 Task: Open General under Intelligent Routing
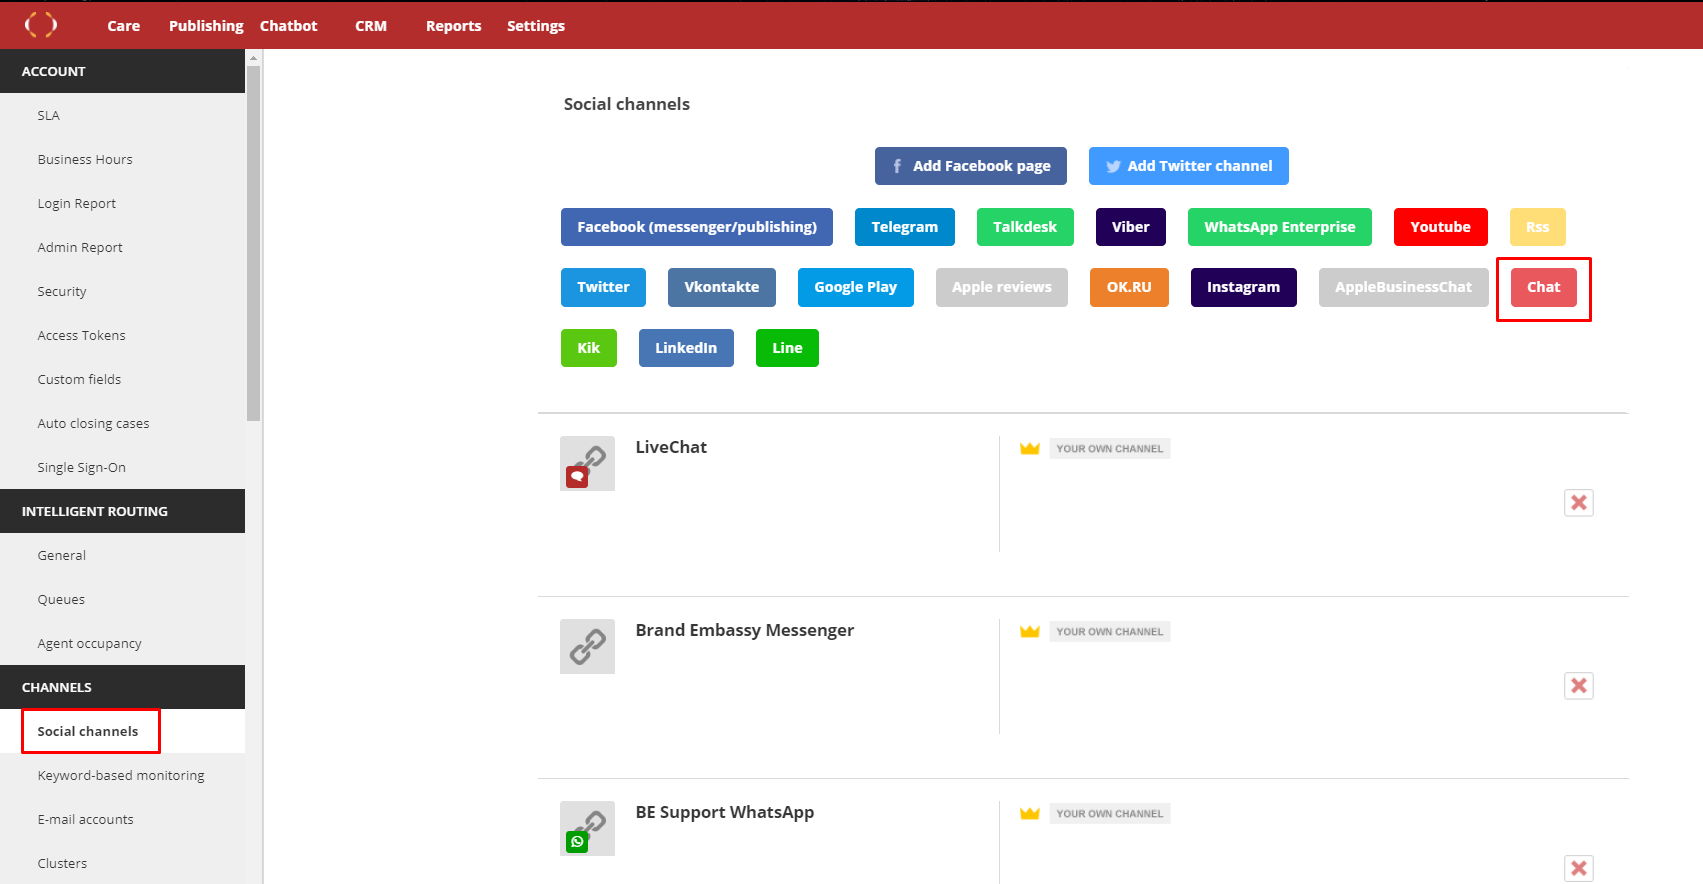pos(122,555)
